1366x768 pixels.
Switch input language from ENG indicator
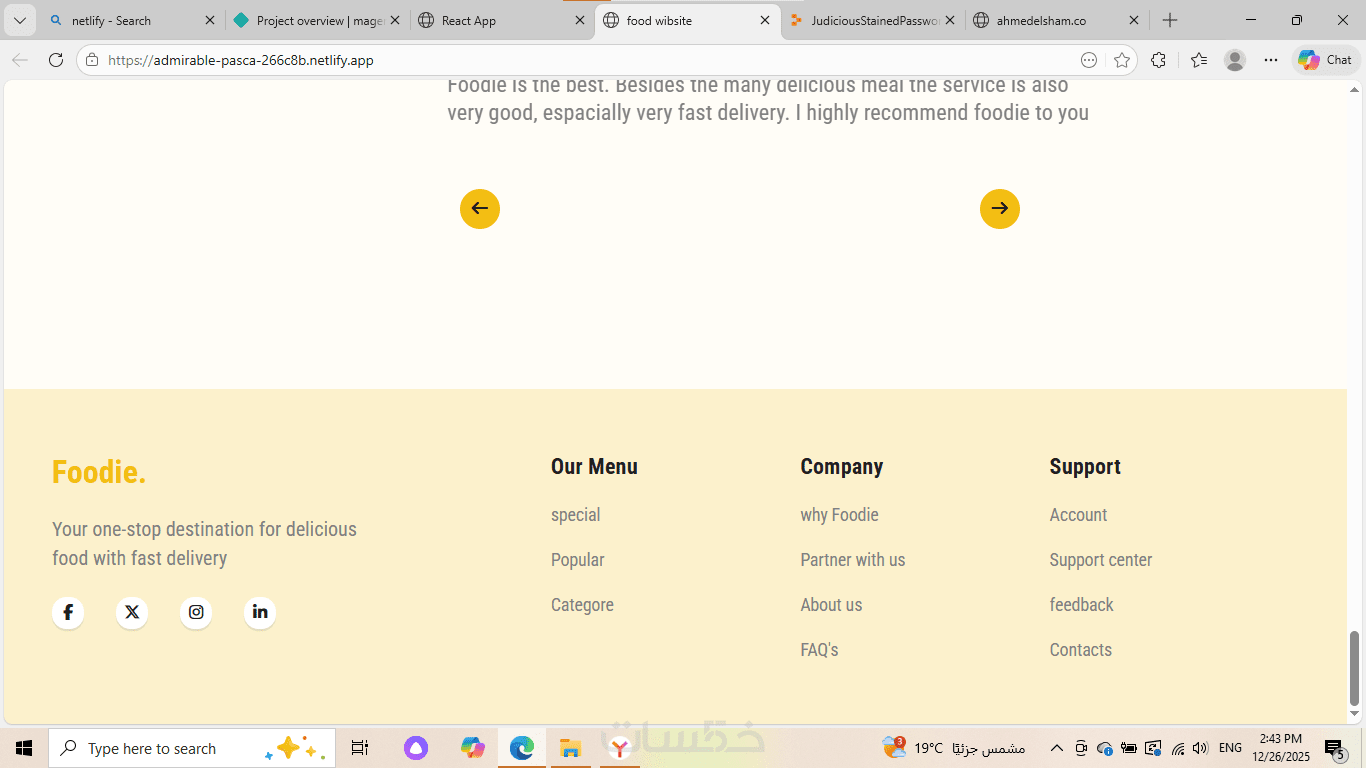(x=1230, y=748)
